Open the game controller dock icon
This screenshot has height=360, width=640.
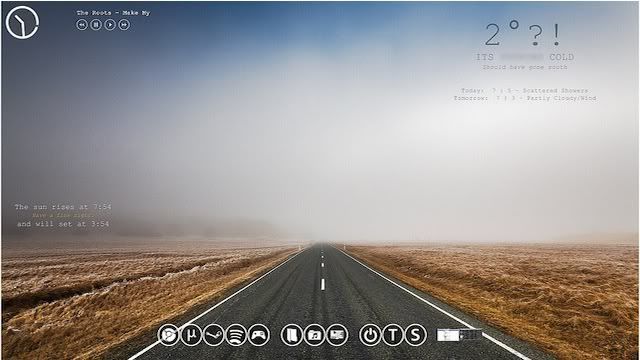259,335
